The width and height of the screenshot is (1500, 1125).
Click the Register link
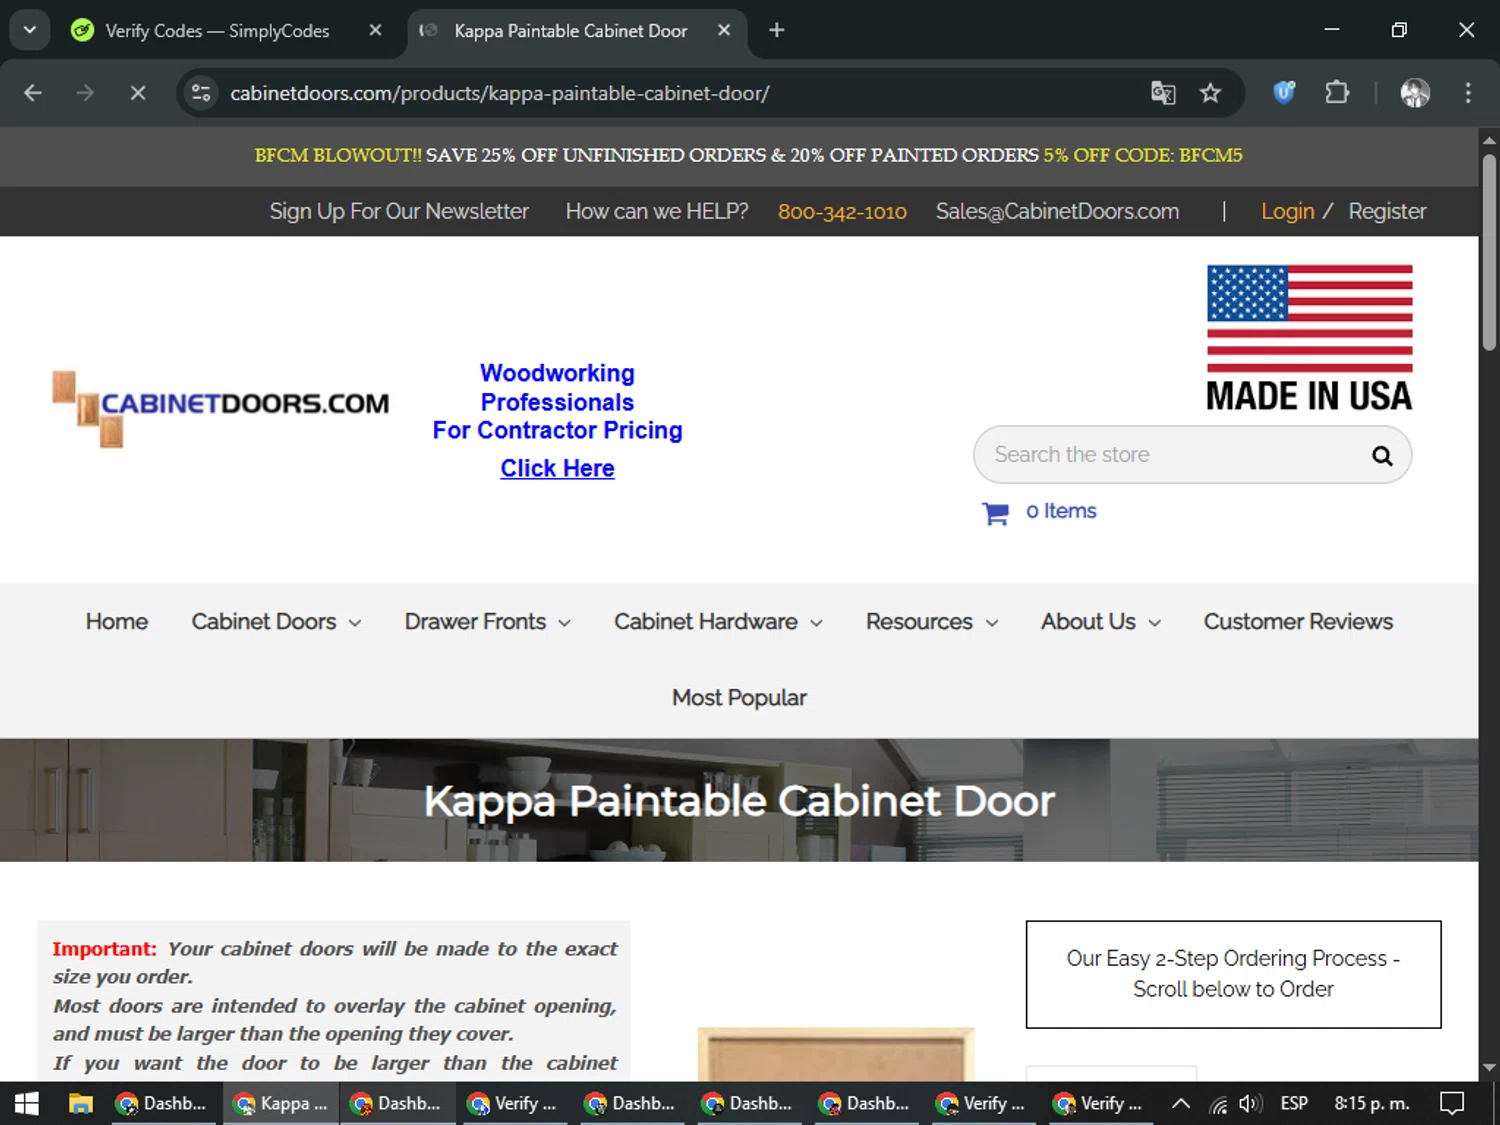(x=1387, y=212)
